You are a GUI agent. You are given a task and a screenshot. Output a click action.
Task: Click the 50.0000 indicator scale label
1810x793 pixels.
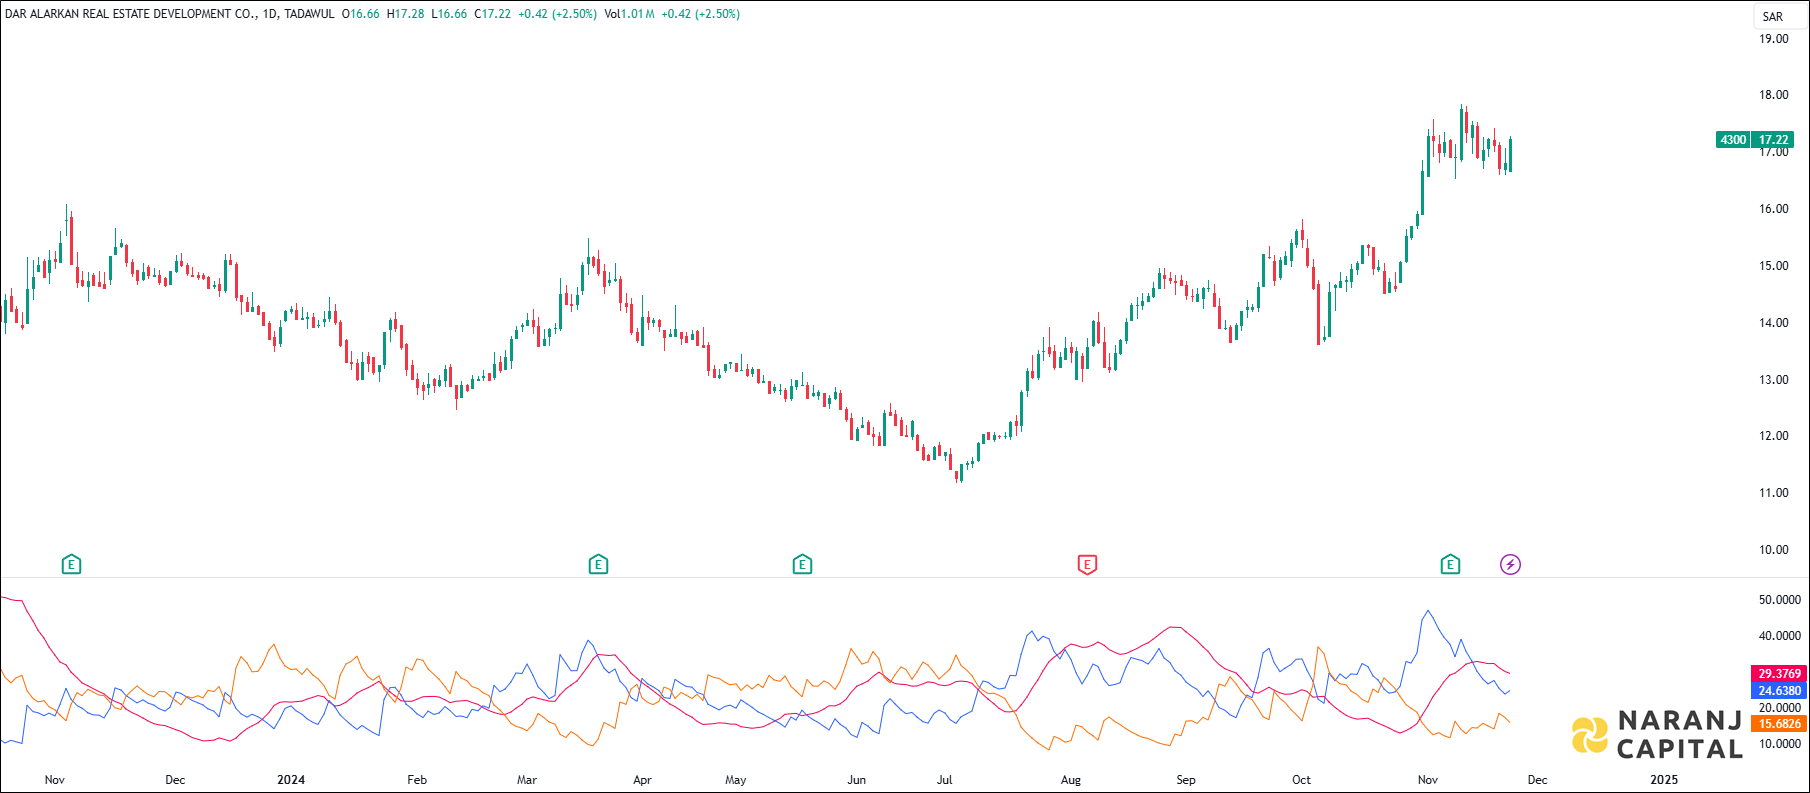pyautogui.click(x=1780, y=600)
